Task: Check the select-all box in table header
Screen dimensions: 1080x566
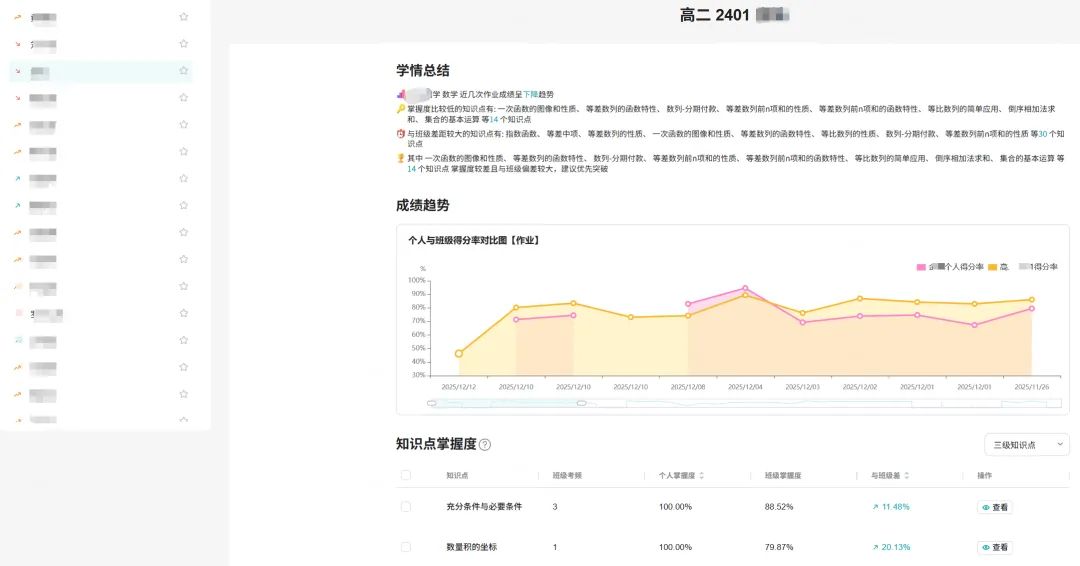Action: click(x=406, y=475)
